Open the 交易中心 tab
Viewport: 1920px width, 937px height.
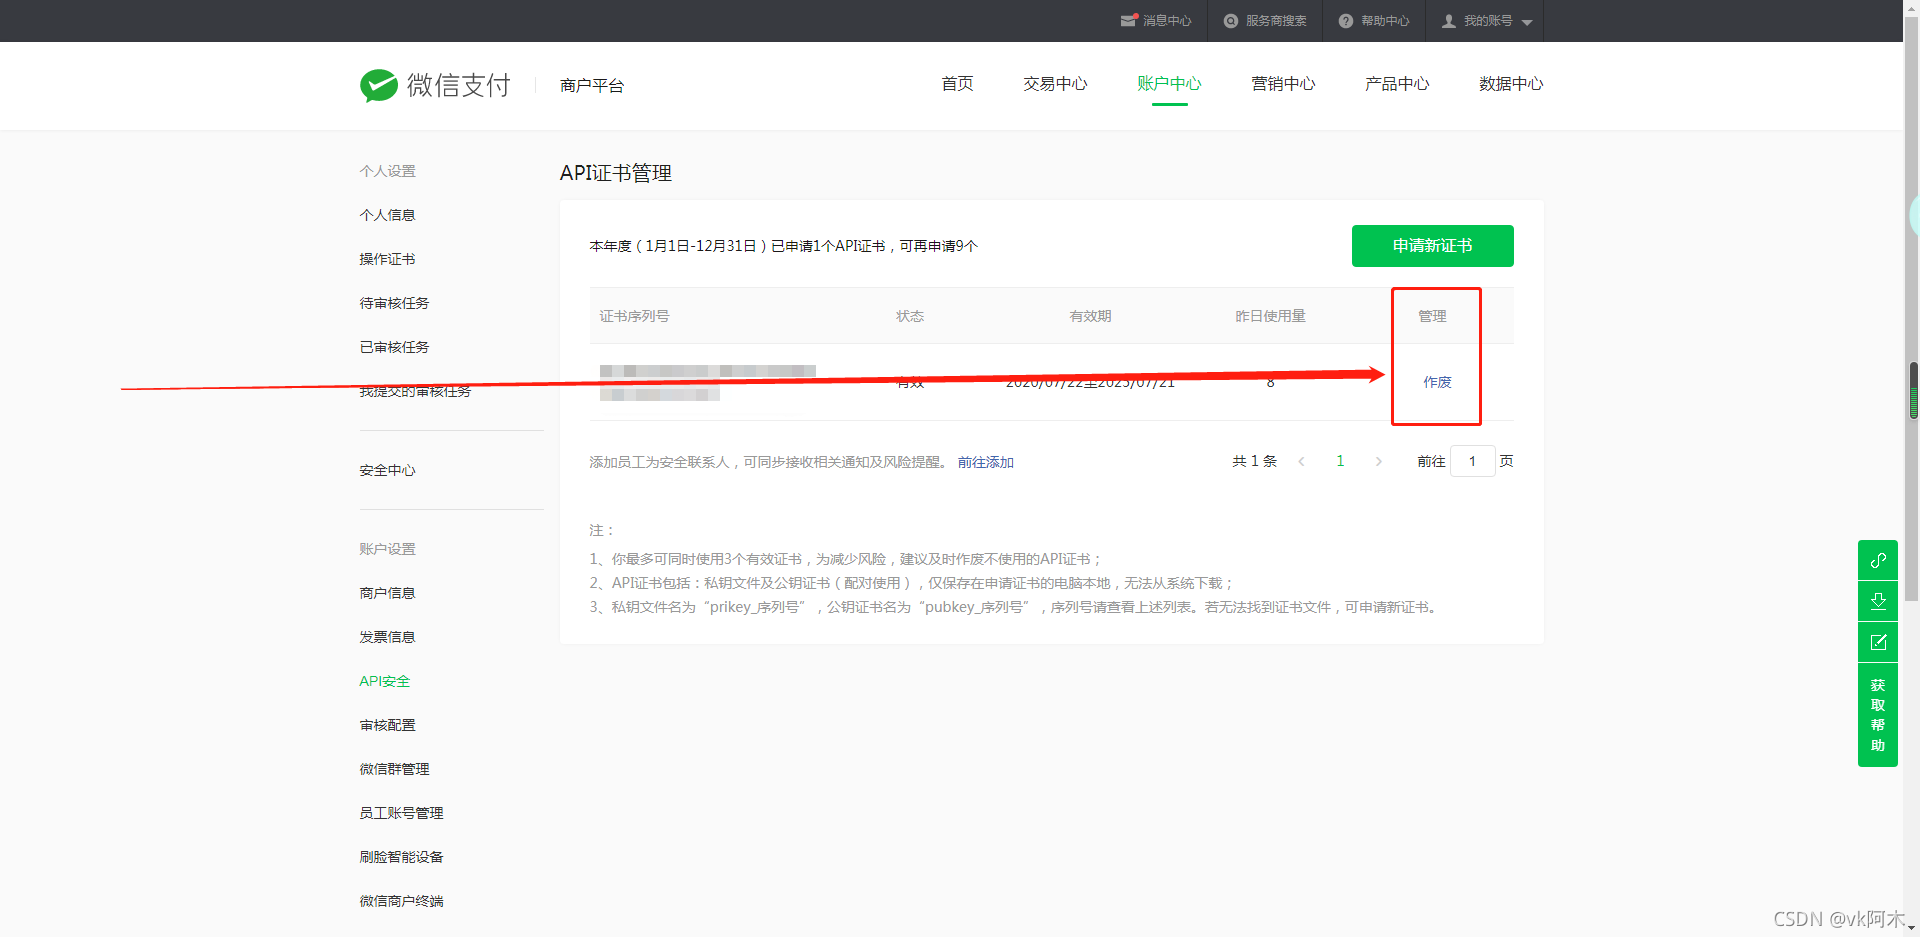[1055, 84]
